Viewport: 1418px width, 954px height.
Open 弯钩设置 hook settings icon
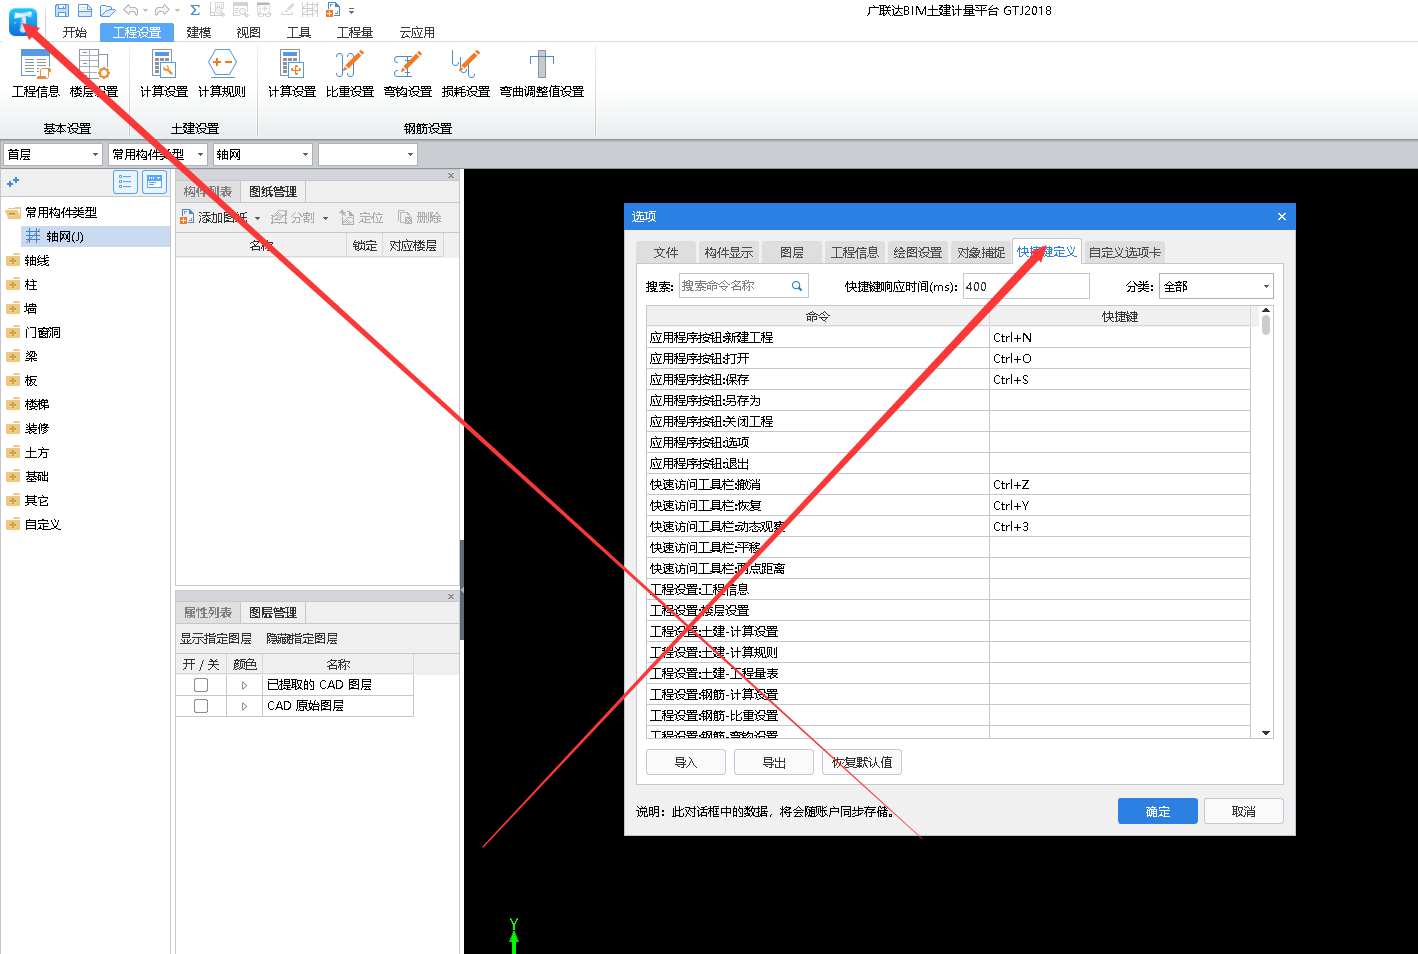point(408,74)
